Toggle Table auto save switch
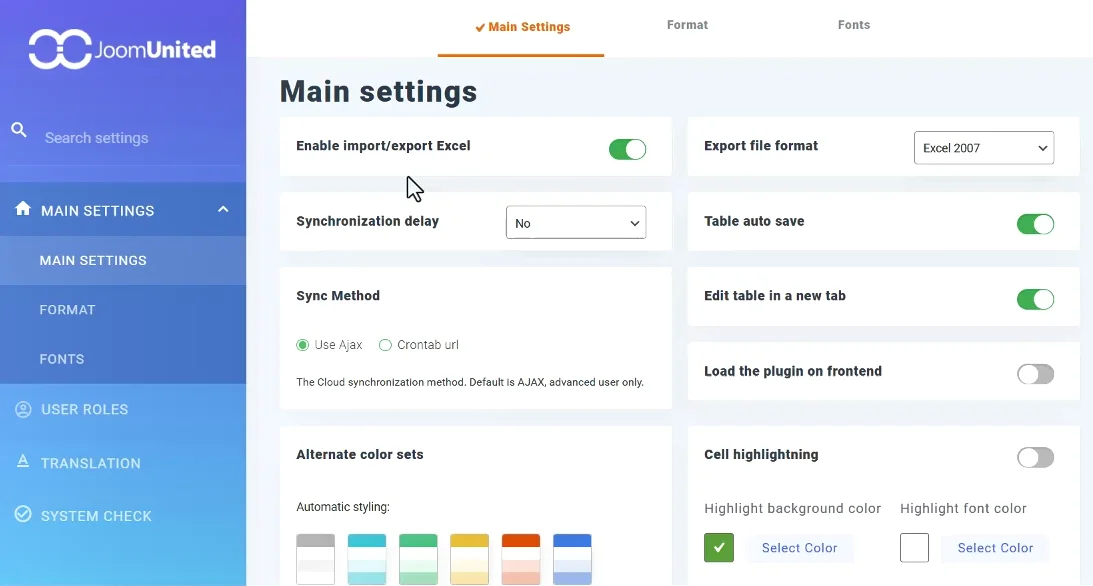1093x586 pixels. (x=1035, y=224)
